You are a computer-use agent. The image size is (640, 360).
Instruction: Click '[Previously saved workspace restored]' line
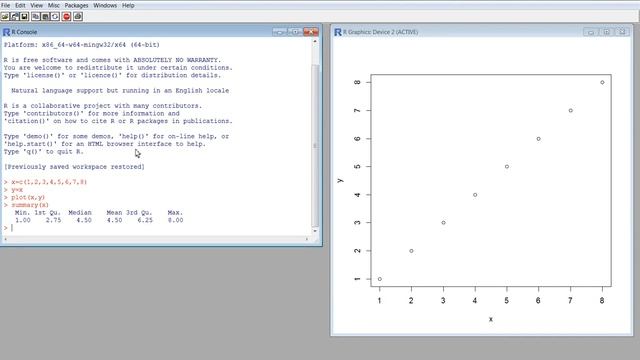click(x=74, y=167)
